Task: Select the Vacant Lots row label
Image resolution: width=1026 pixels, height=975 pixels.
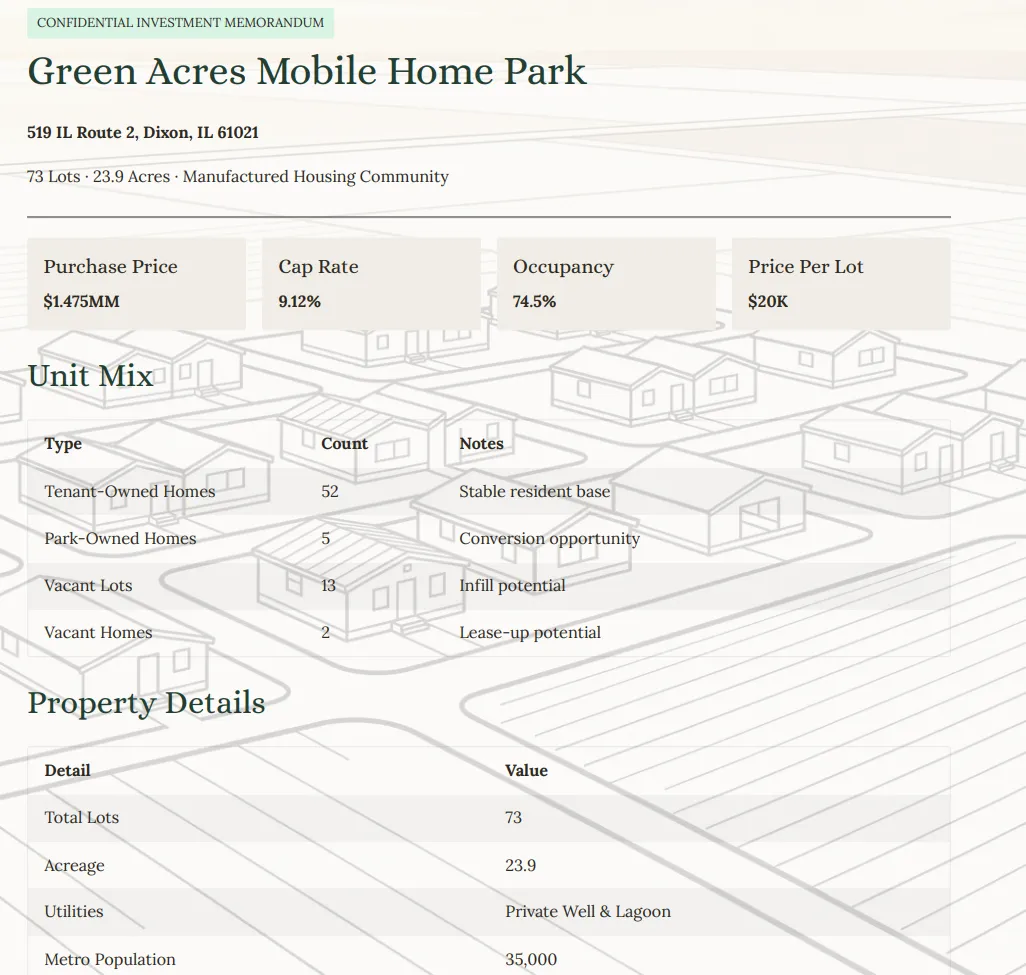Action: pyautogui.click(x=88, y=586)
